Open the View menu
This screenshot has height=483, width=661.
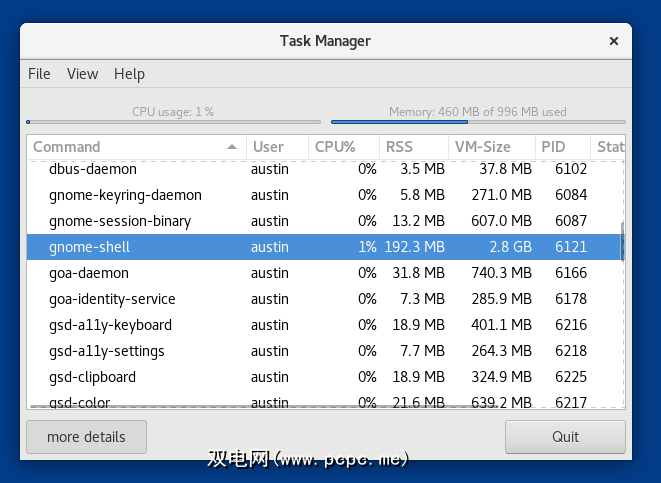[82, 74]
